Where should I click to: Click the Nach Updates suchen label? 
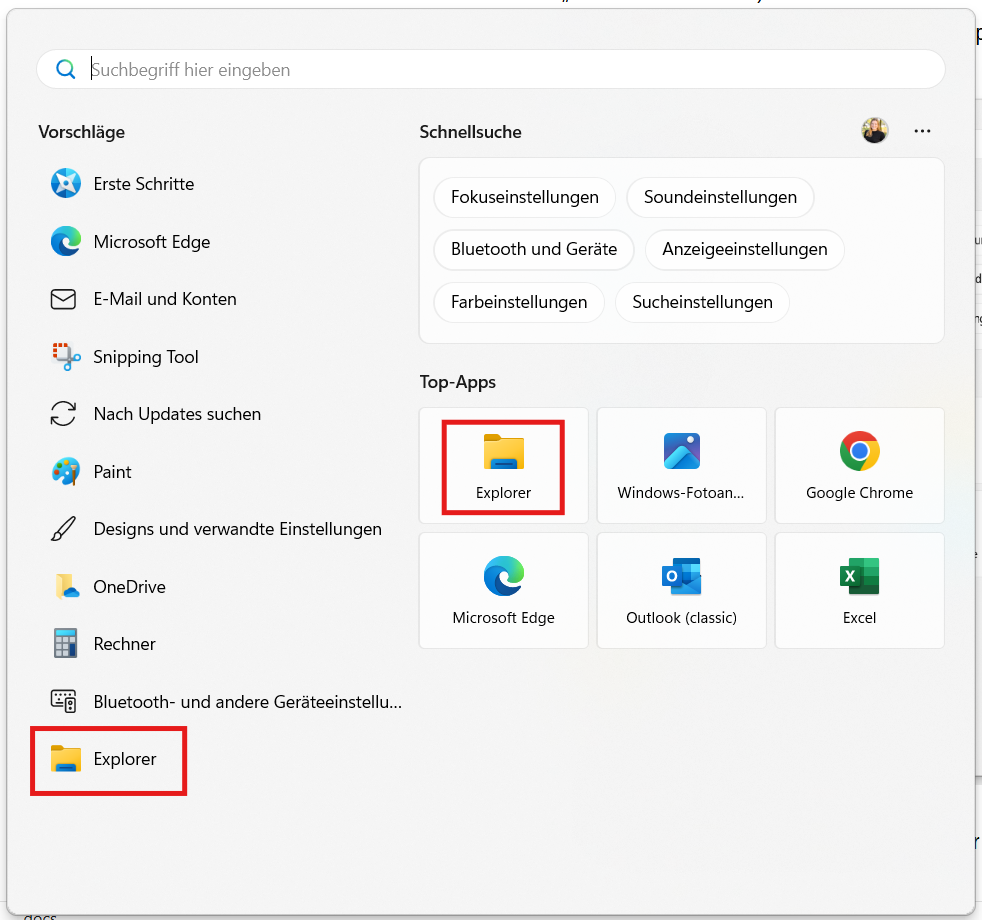[177, 414]
